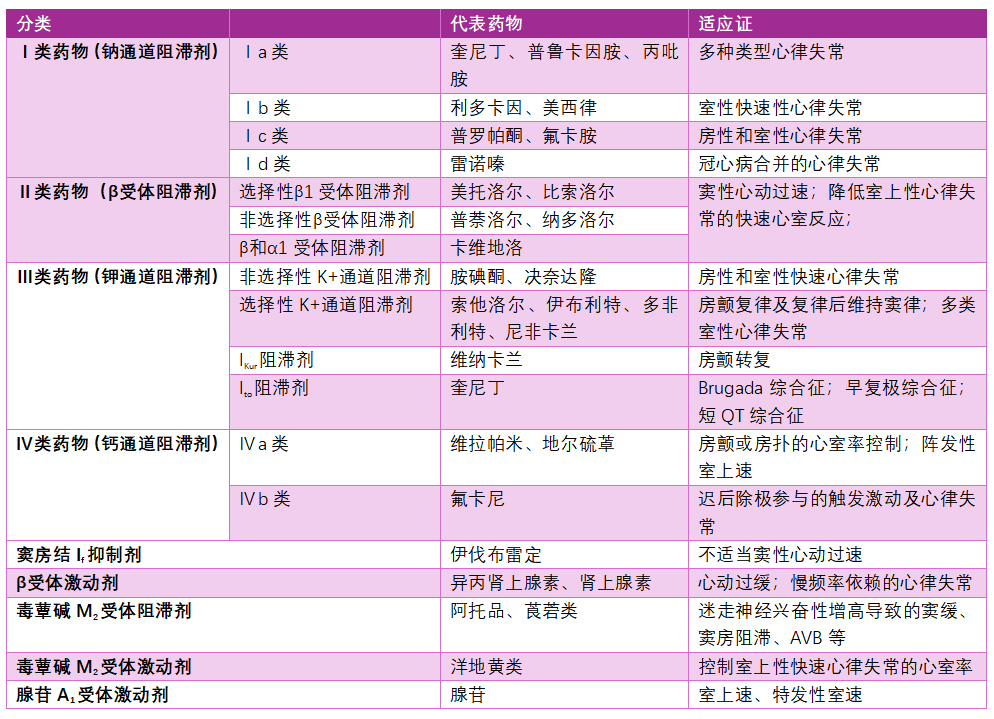Select the "卡维地洛" drug cell
This screenshot has width=994, height=719.
[487, 248]
